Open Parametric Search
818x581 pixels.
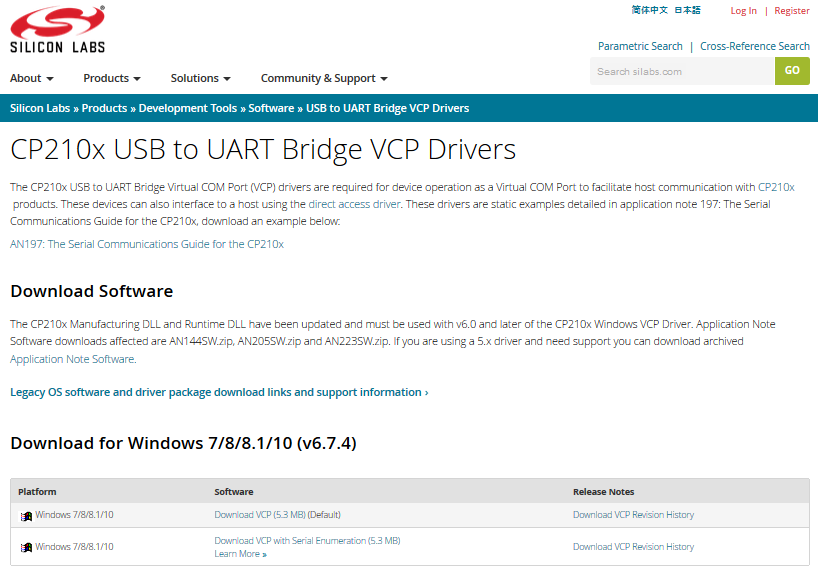[640, 46]
